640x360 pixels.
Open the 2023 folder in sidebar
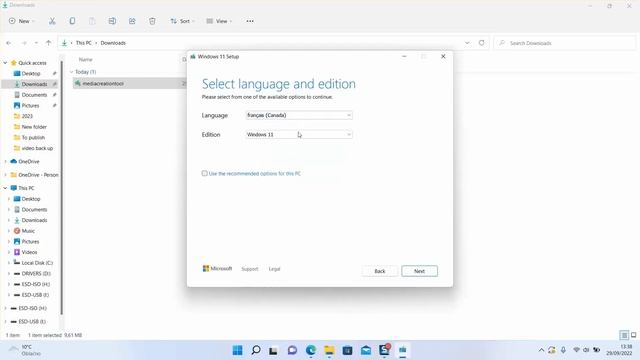pyautogui.click(x=27, y=116)
